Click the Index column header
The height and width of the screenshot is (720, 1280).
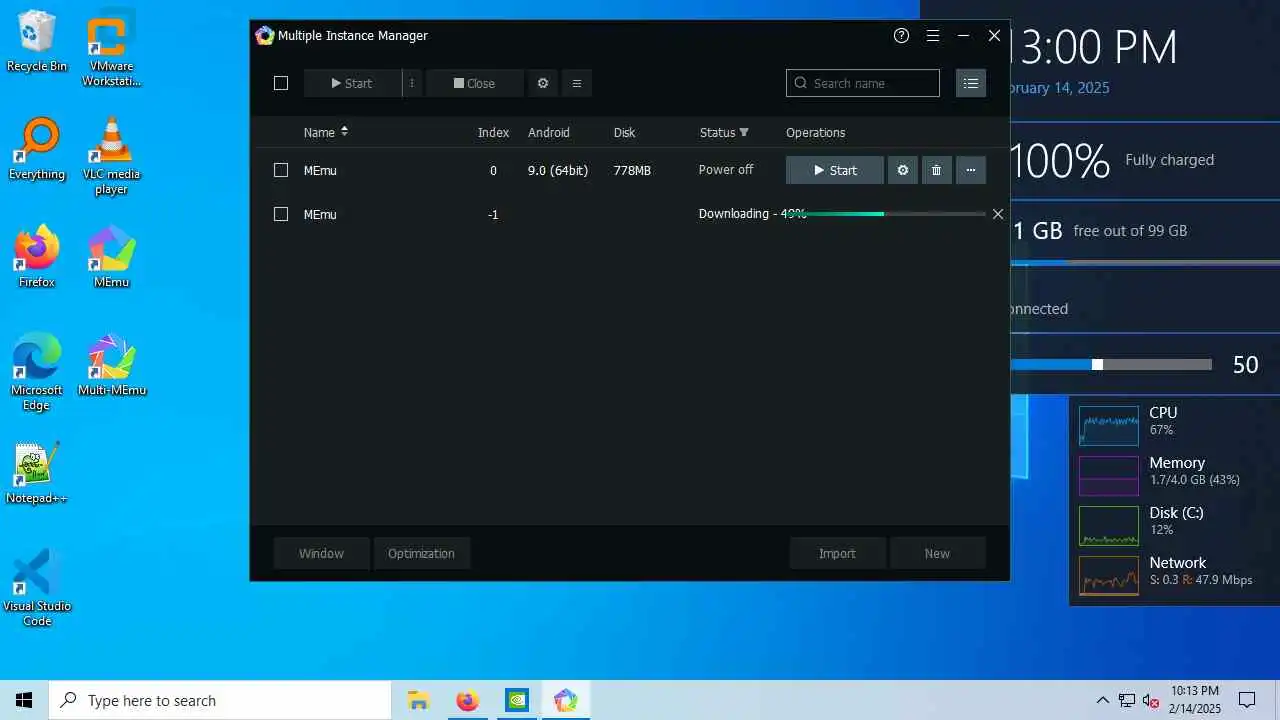(493, 132)
